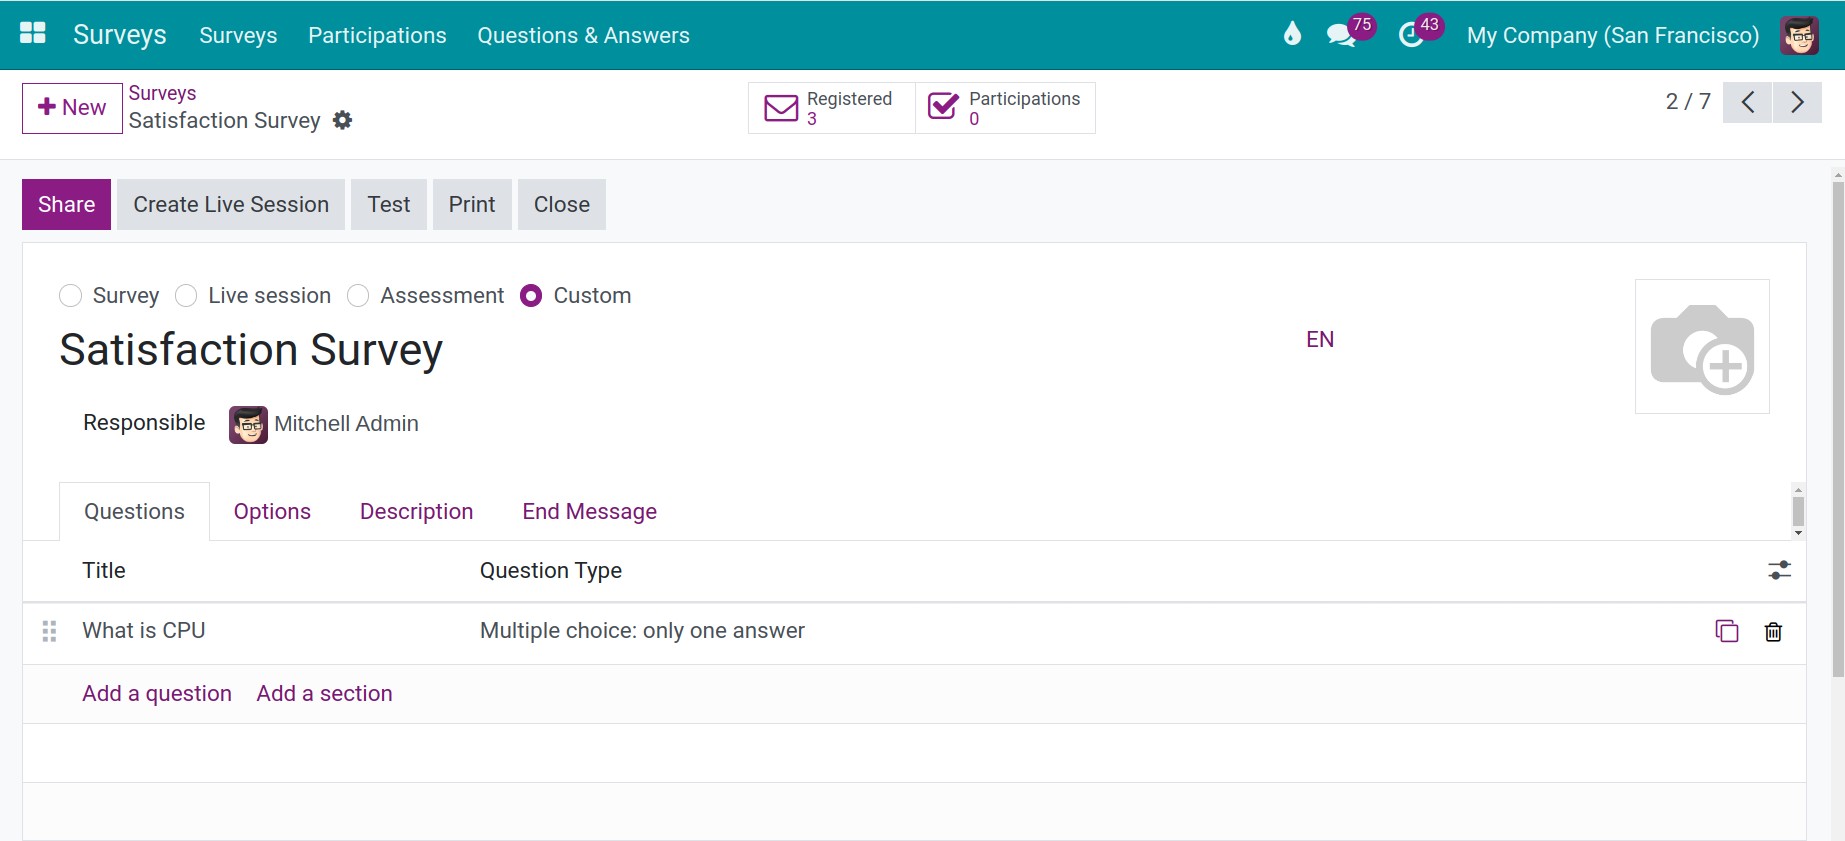Click the New button
Viewport: 1845px width, 841px height.
tap(72, 108)
